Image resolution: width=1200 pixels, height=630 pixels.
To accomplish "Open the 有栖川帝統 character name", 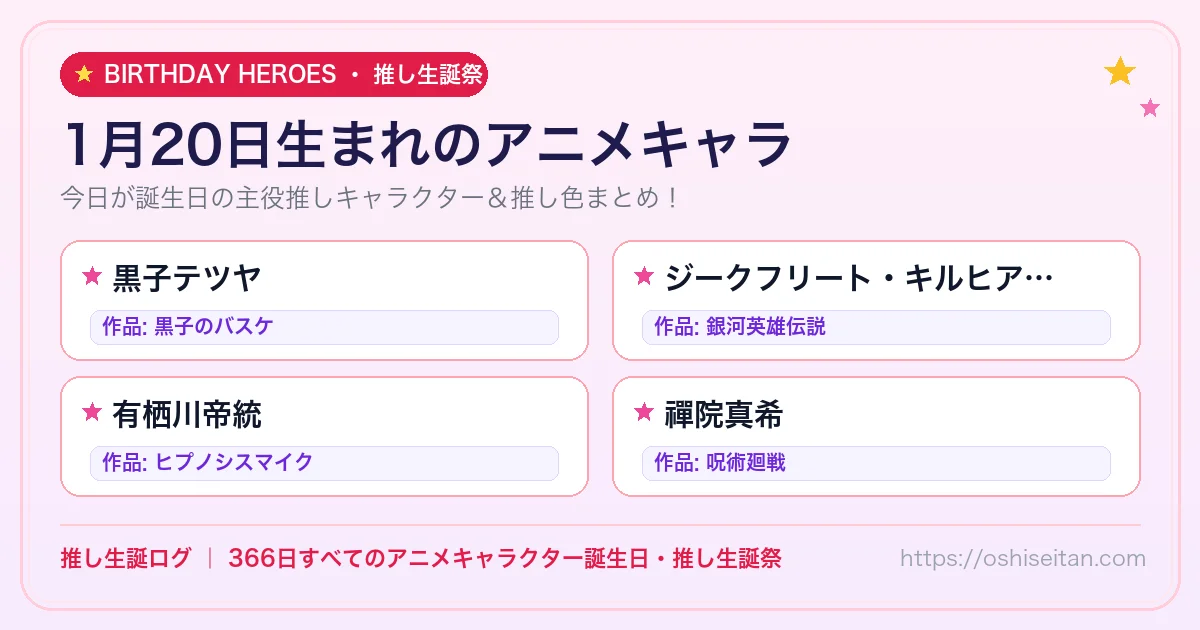I will click(187, 413).
